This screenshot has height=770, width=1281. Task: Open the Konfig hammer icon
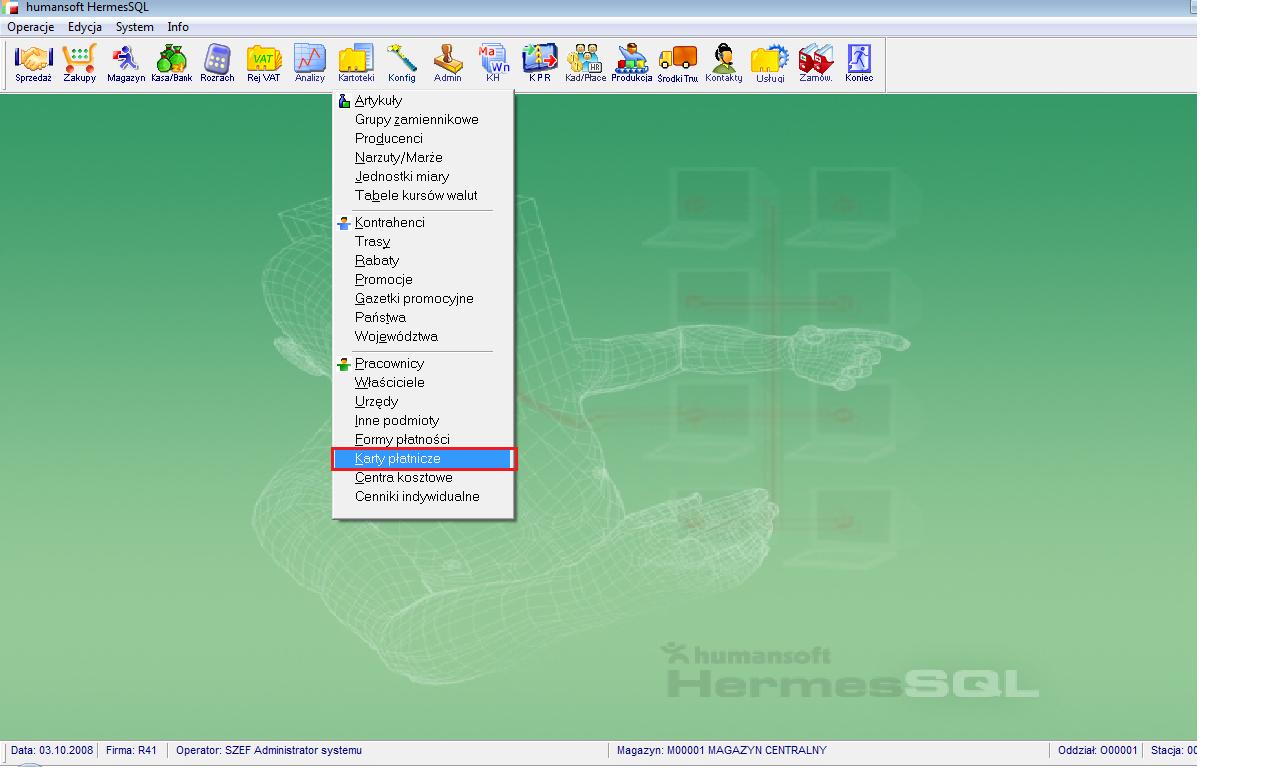click(x=402, y=63)
